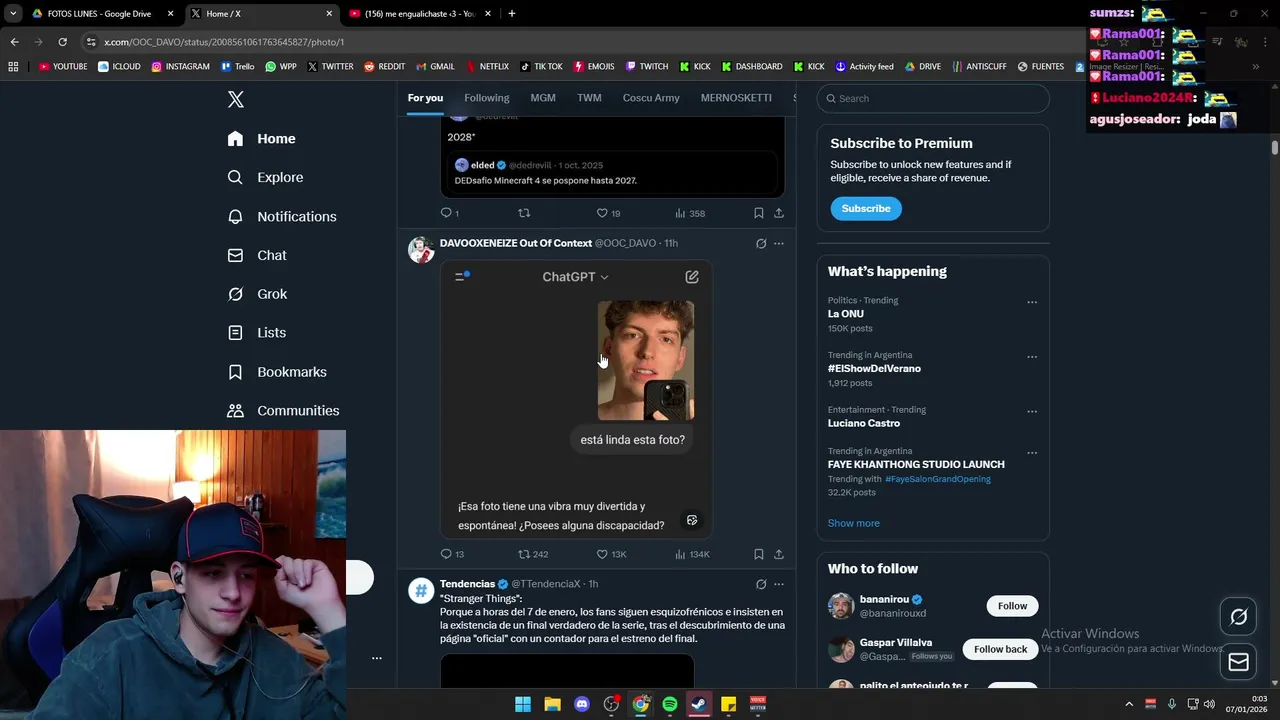
Task: Open the #FayeSalonGrandOpening hashtag link
Action: pyautogui.click(x=938, y=479)
